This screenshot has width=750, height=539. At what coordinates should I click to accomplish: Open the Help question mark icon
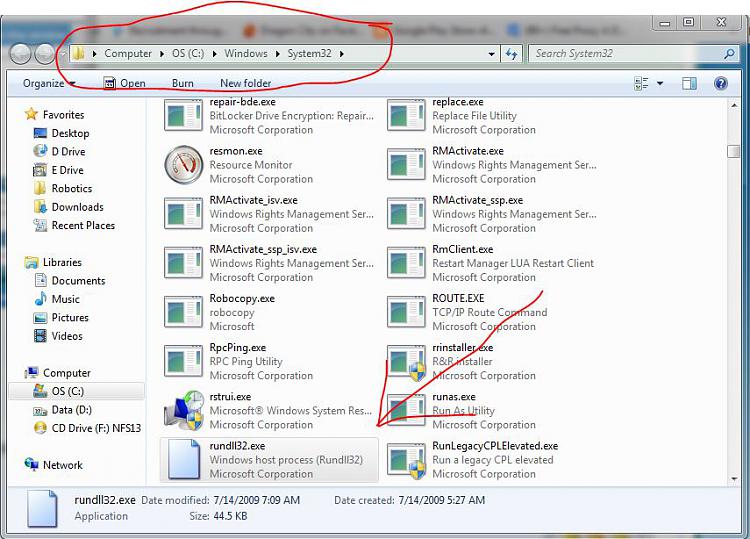click(x=721, y=84)
